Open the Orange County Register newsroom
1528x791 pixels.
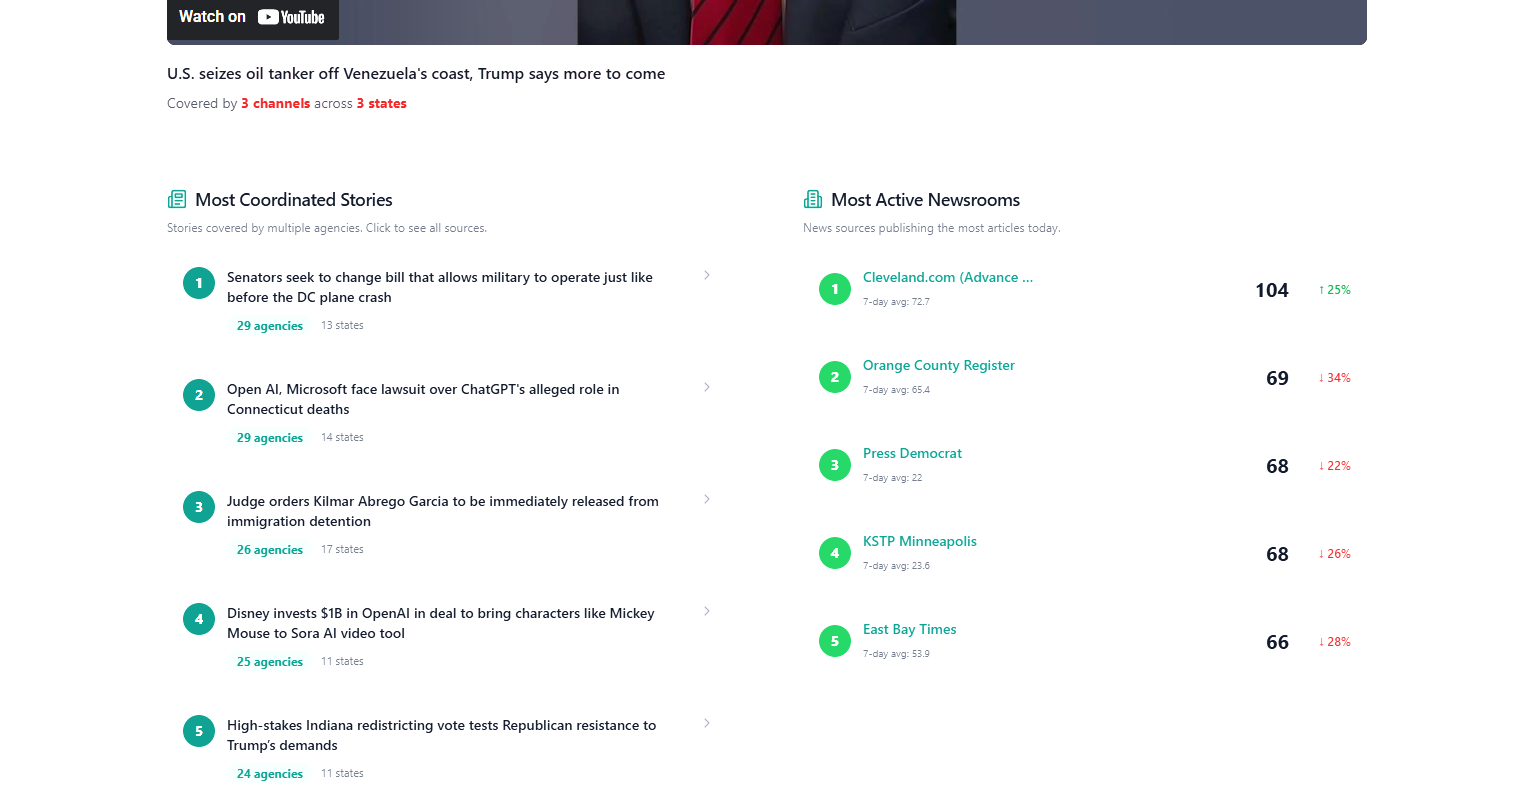click(939, 366)
